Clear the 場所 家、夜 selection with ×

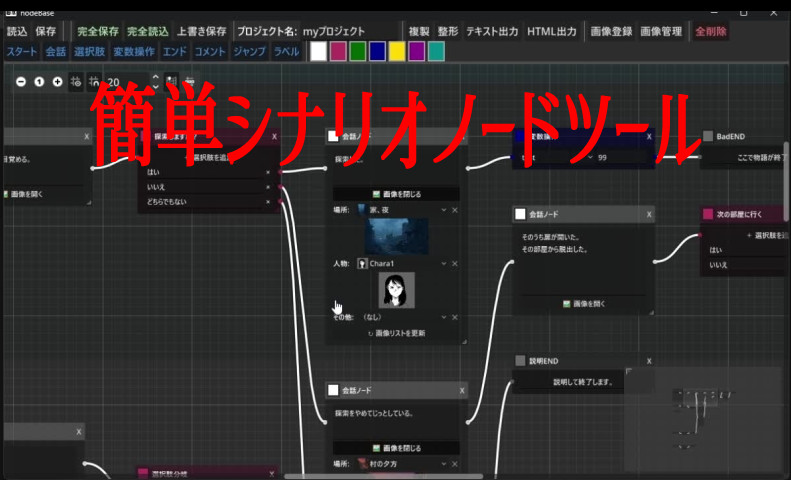click(455, 210)
